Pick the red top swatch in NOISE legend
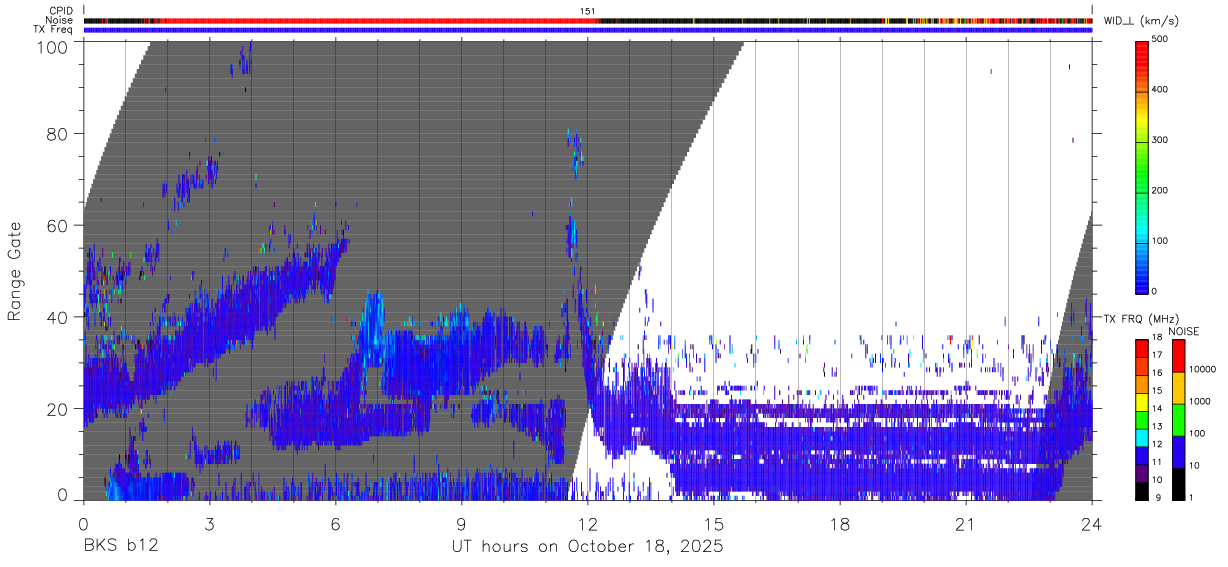This screenshot has height=567, width=1228. [x=1179, y=356]
